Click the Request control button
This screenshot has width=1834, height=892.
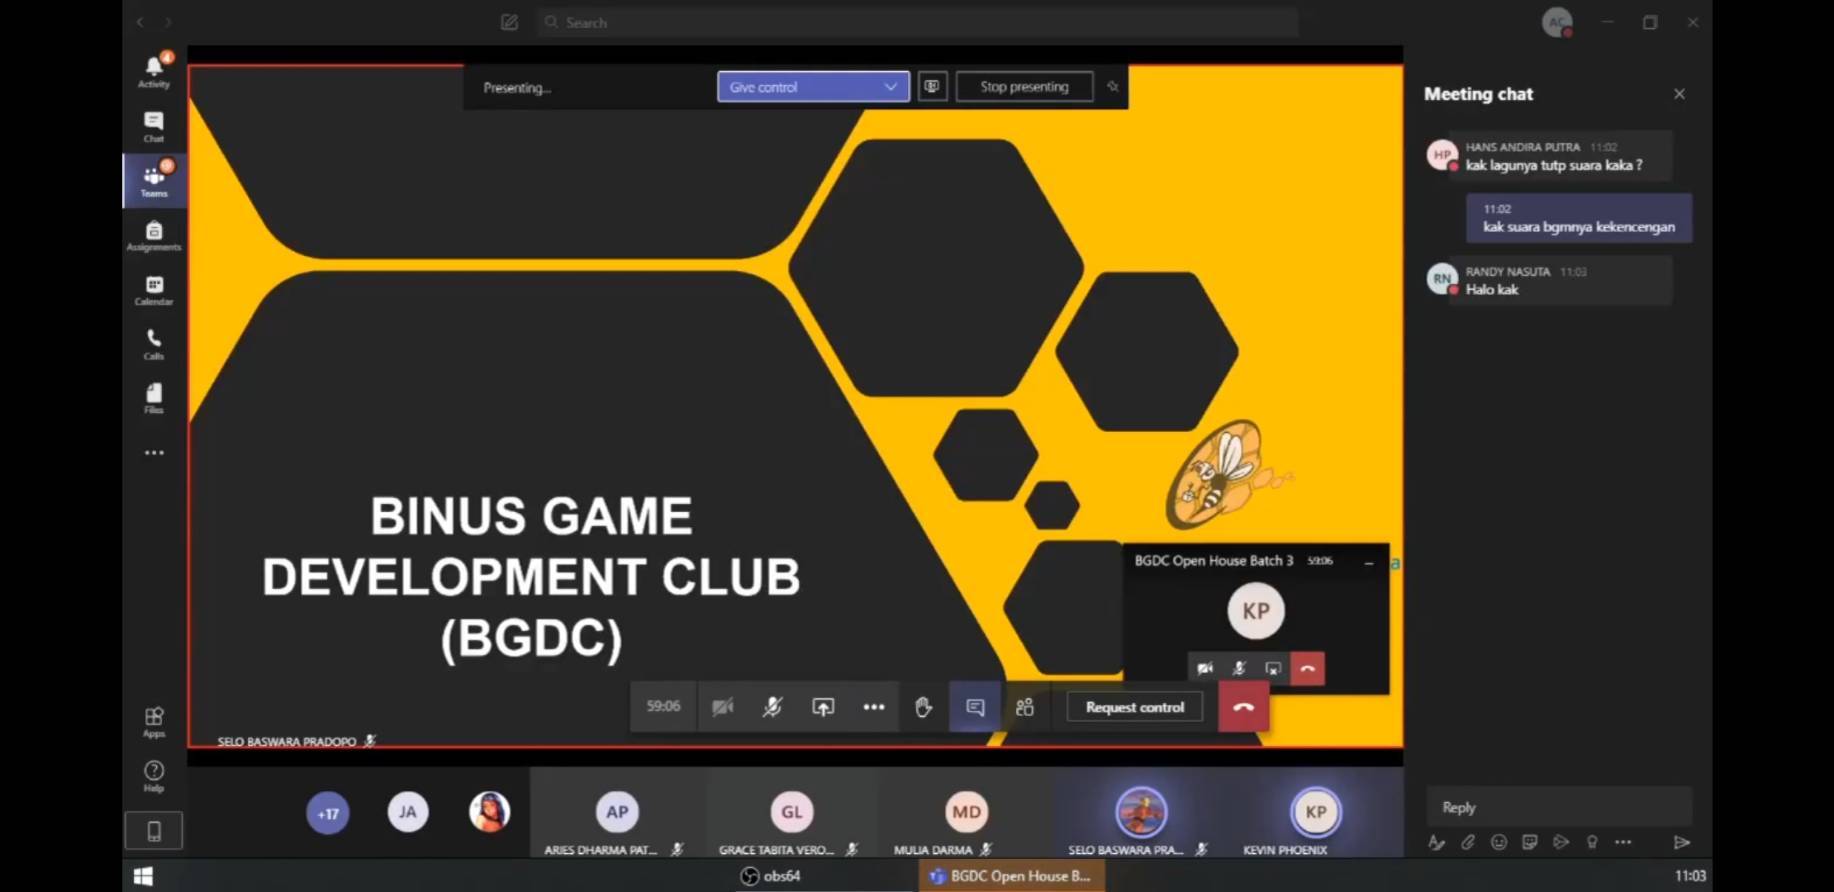point(1135,707)
